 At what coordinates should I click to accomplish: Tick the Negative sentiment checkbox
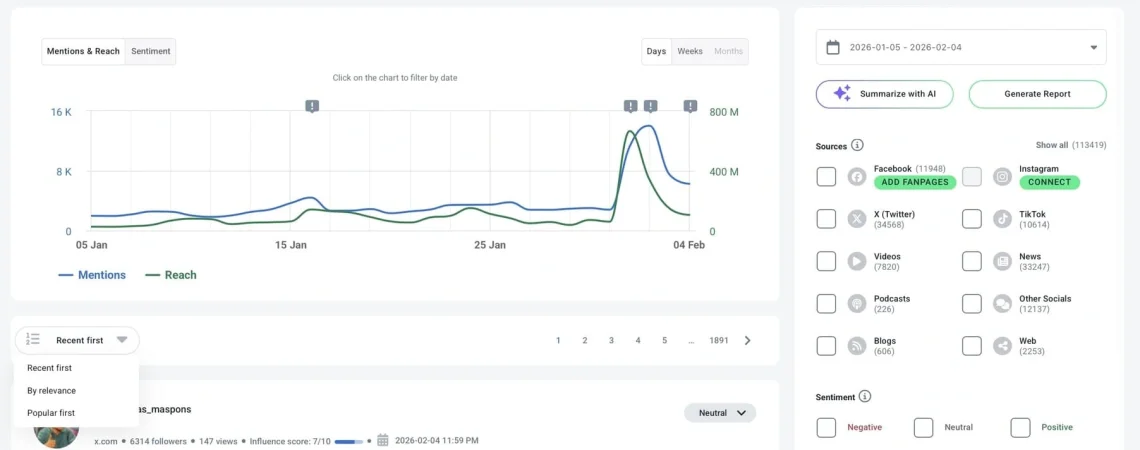[826, 427]
